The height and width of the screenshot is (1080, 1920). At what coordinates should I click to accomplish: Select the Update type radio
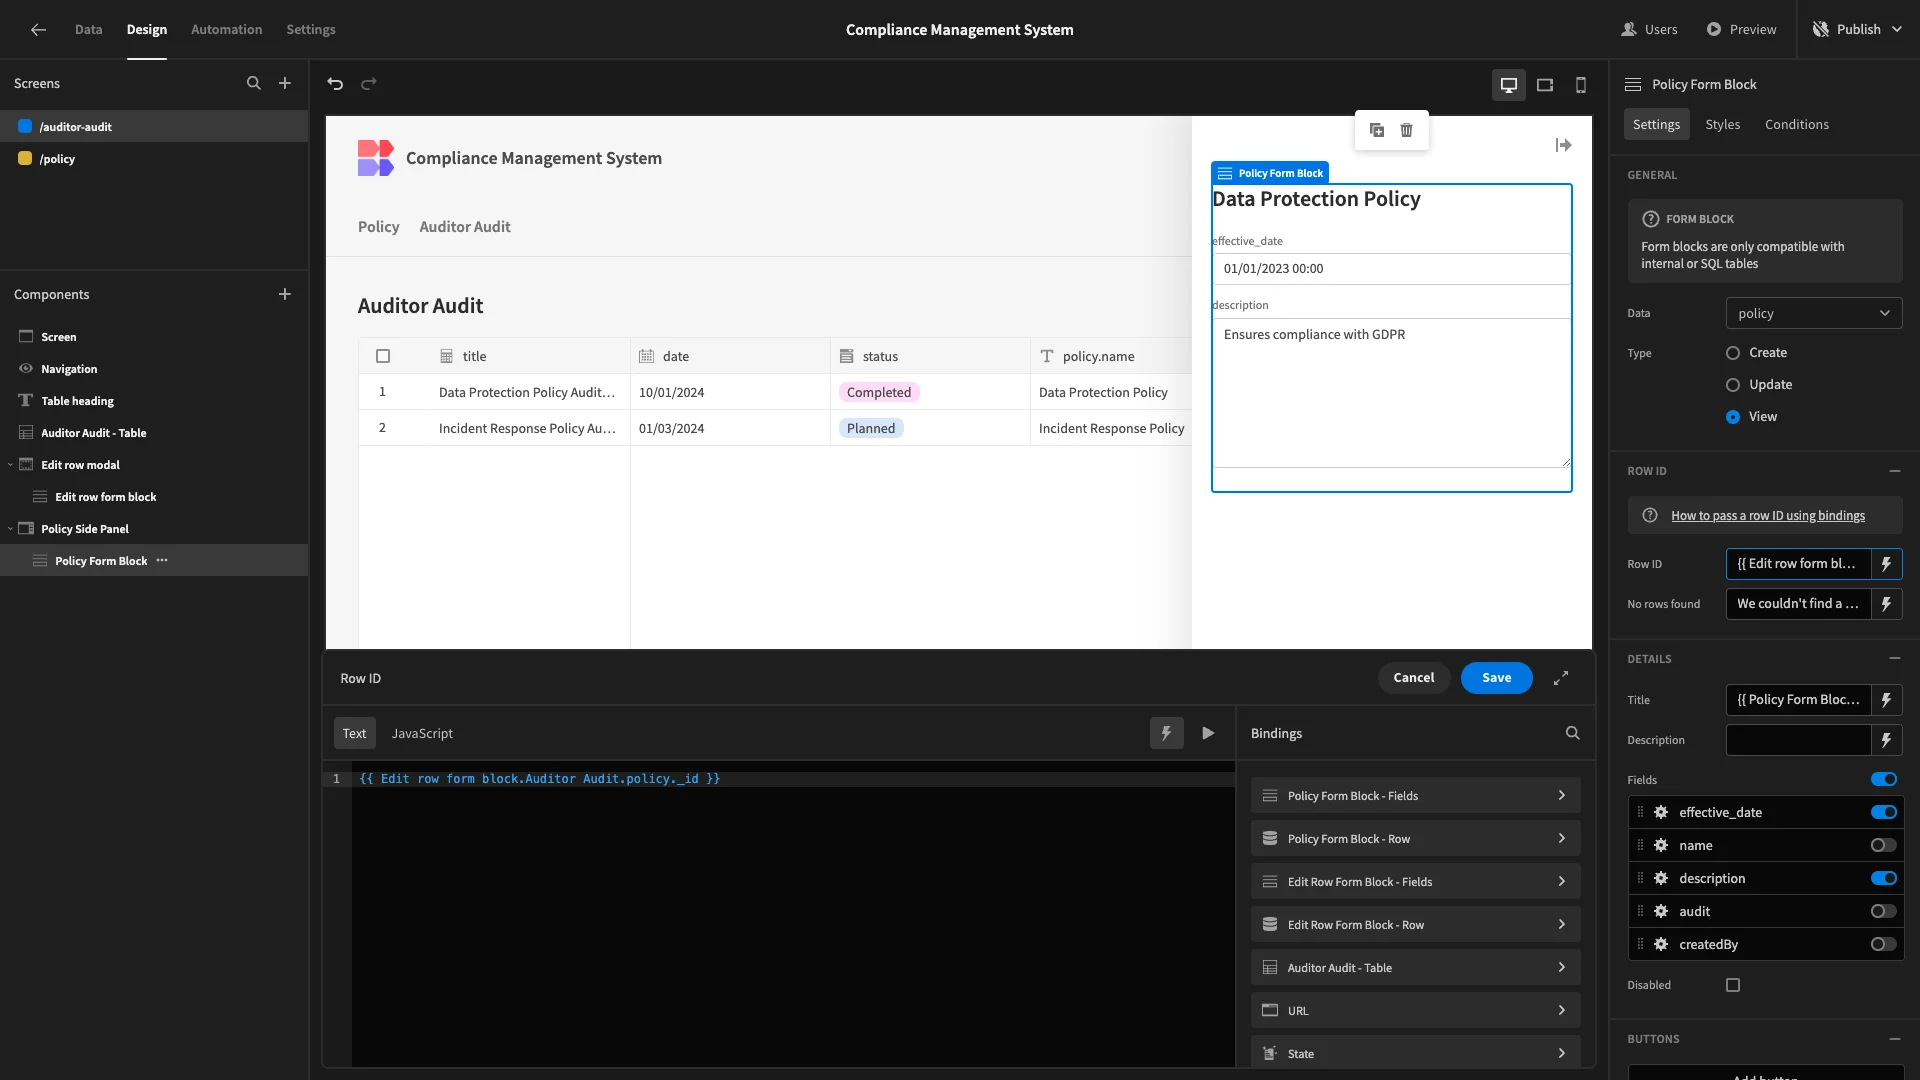pyautogui.click(x=1733, y=385)
